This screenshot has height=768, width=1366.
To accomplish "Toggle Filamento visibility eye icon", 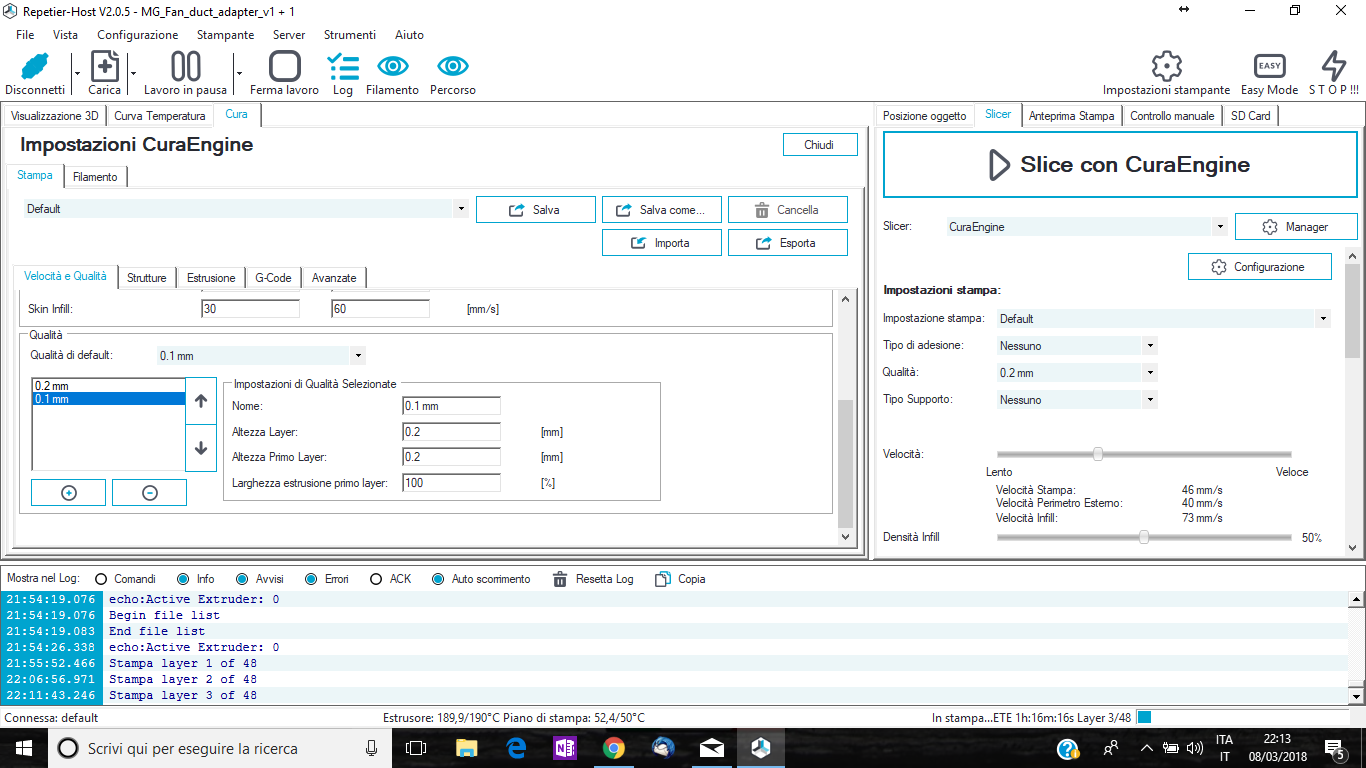I will pos(392,67).
